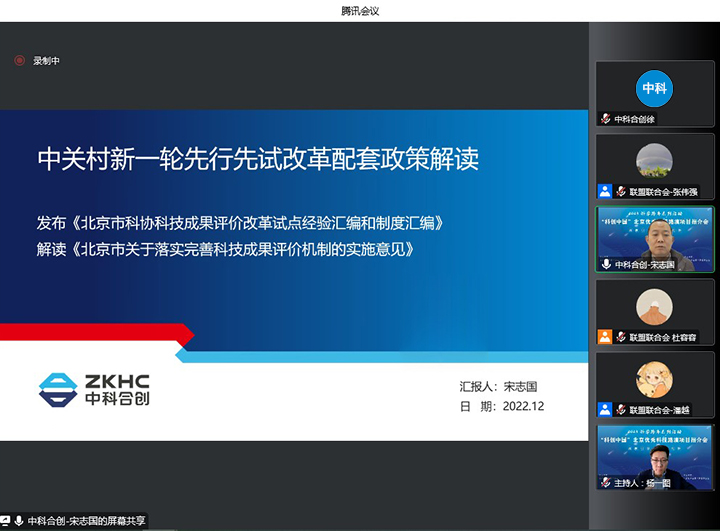Image resolution: width=720 pixels, height=531 pixels.
Task: Click the name label 中科合创-宋志国 in participant tile
Action: (645, 265)
